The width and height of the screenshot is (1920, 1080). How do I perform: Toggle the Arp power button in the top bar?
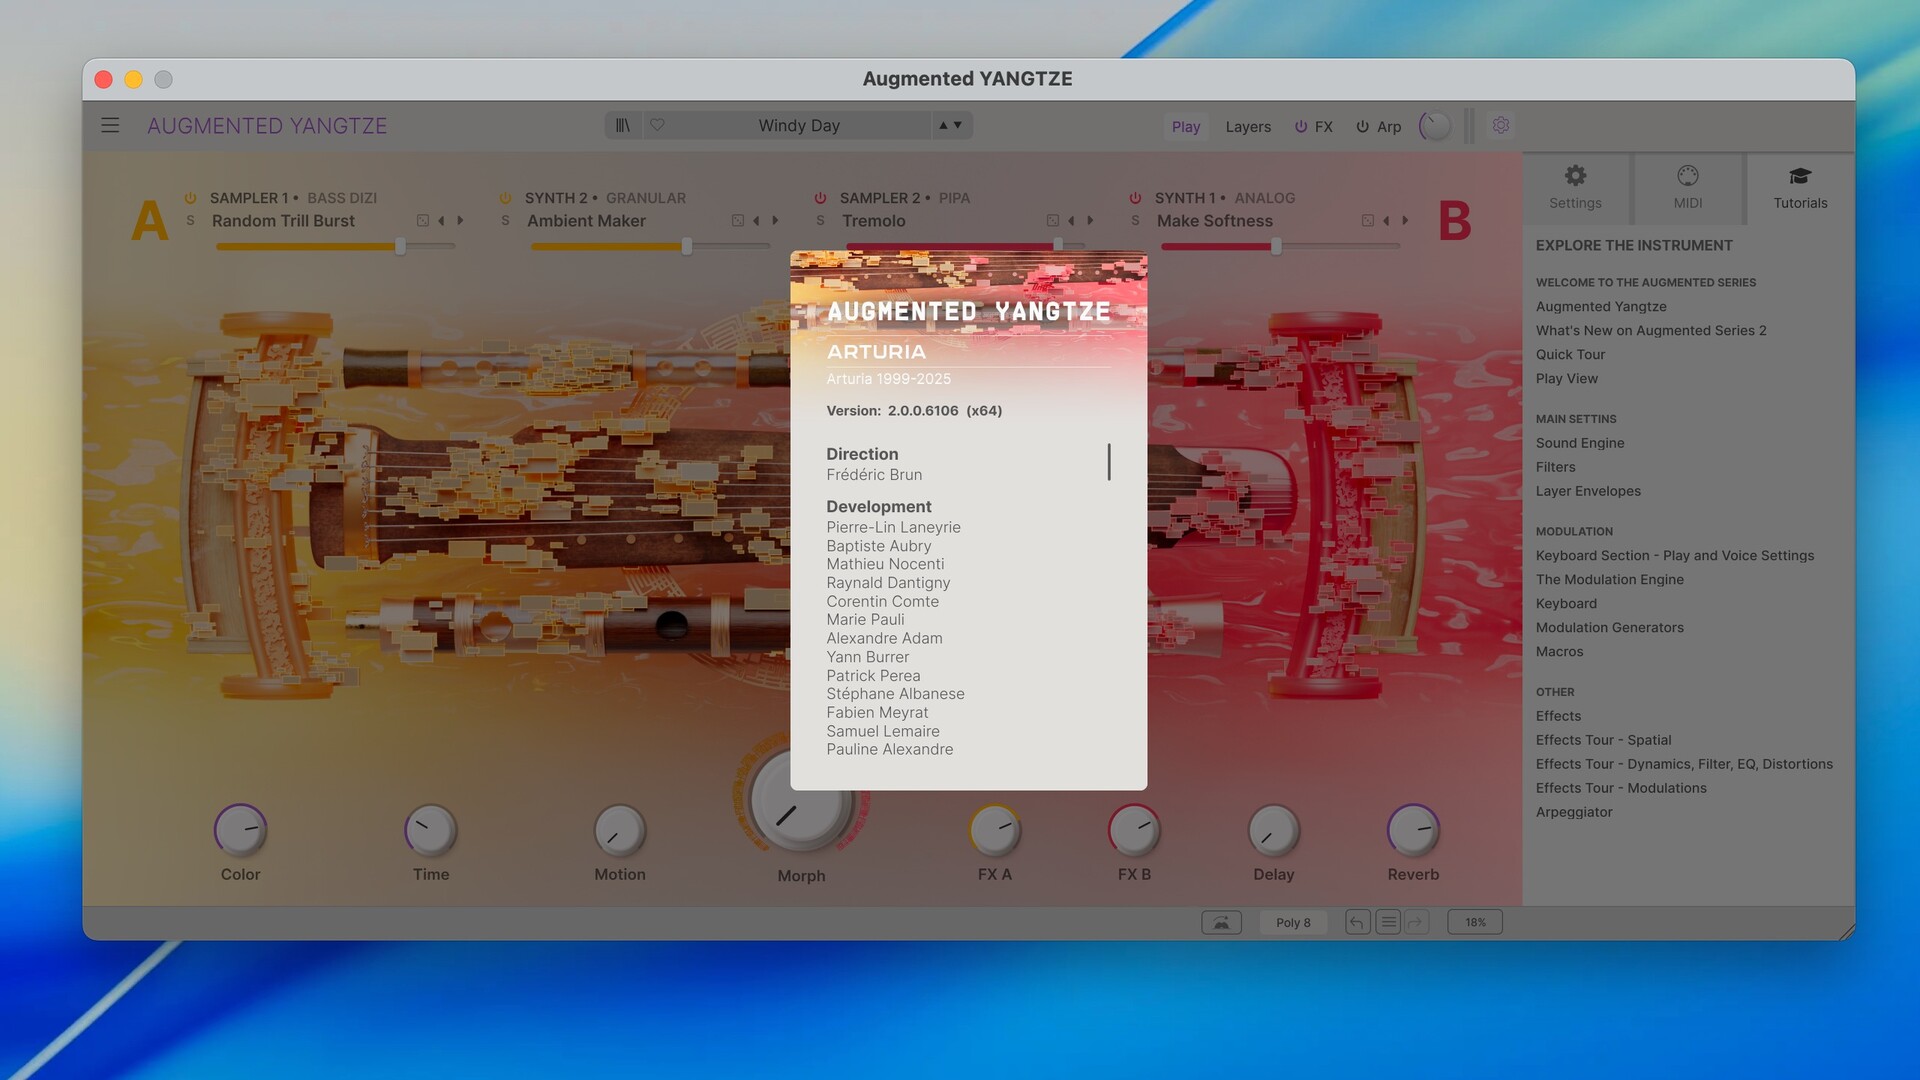(x=1362, y=127)
